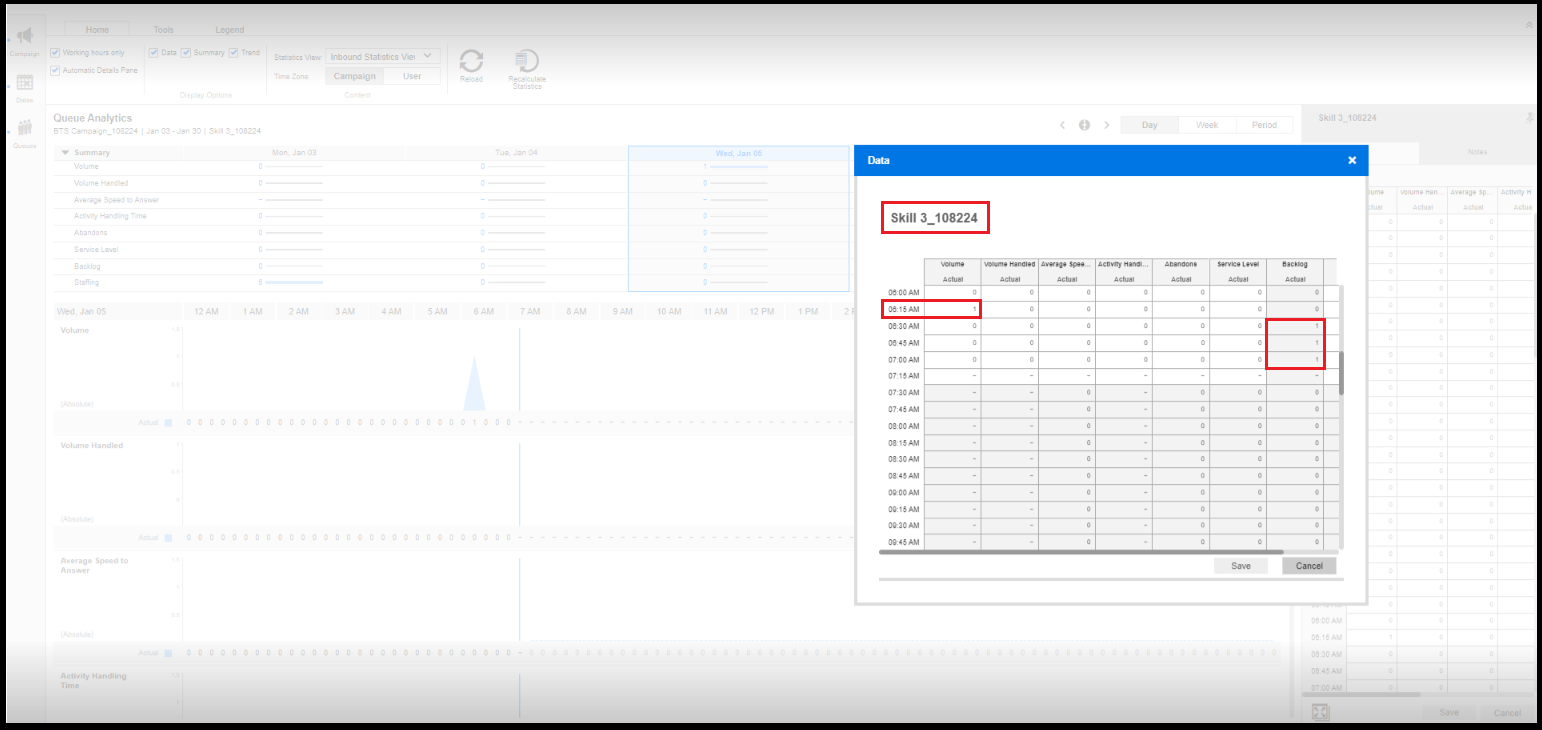Toggle the Automatic Details Pane checkbox

[x=55, y=70]
